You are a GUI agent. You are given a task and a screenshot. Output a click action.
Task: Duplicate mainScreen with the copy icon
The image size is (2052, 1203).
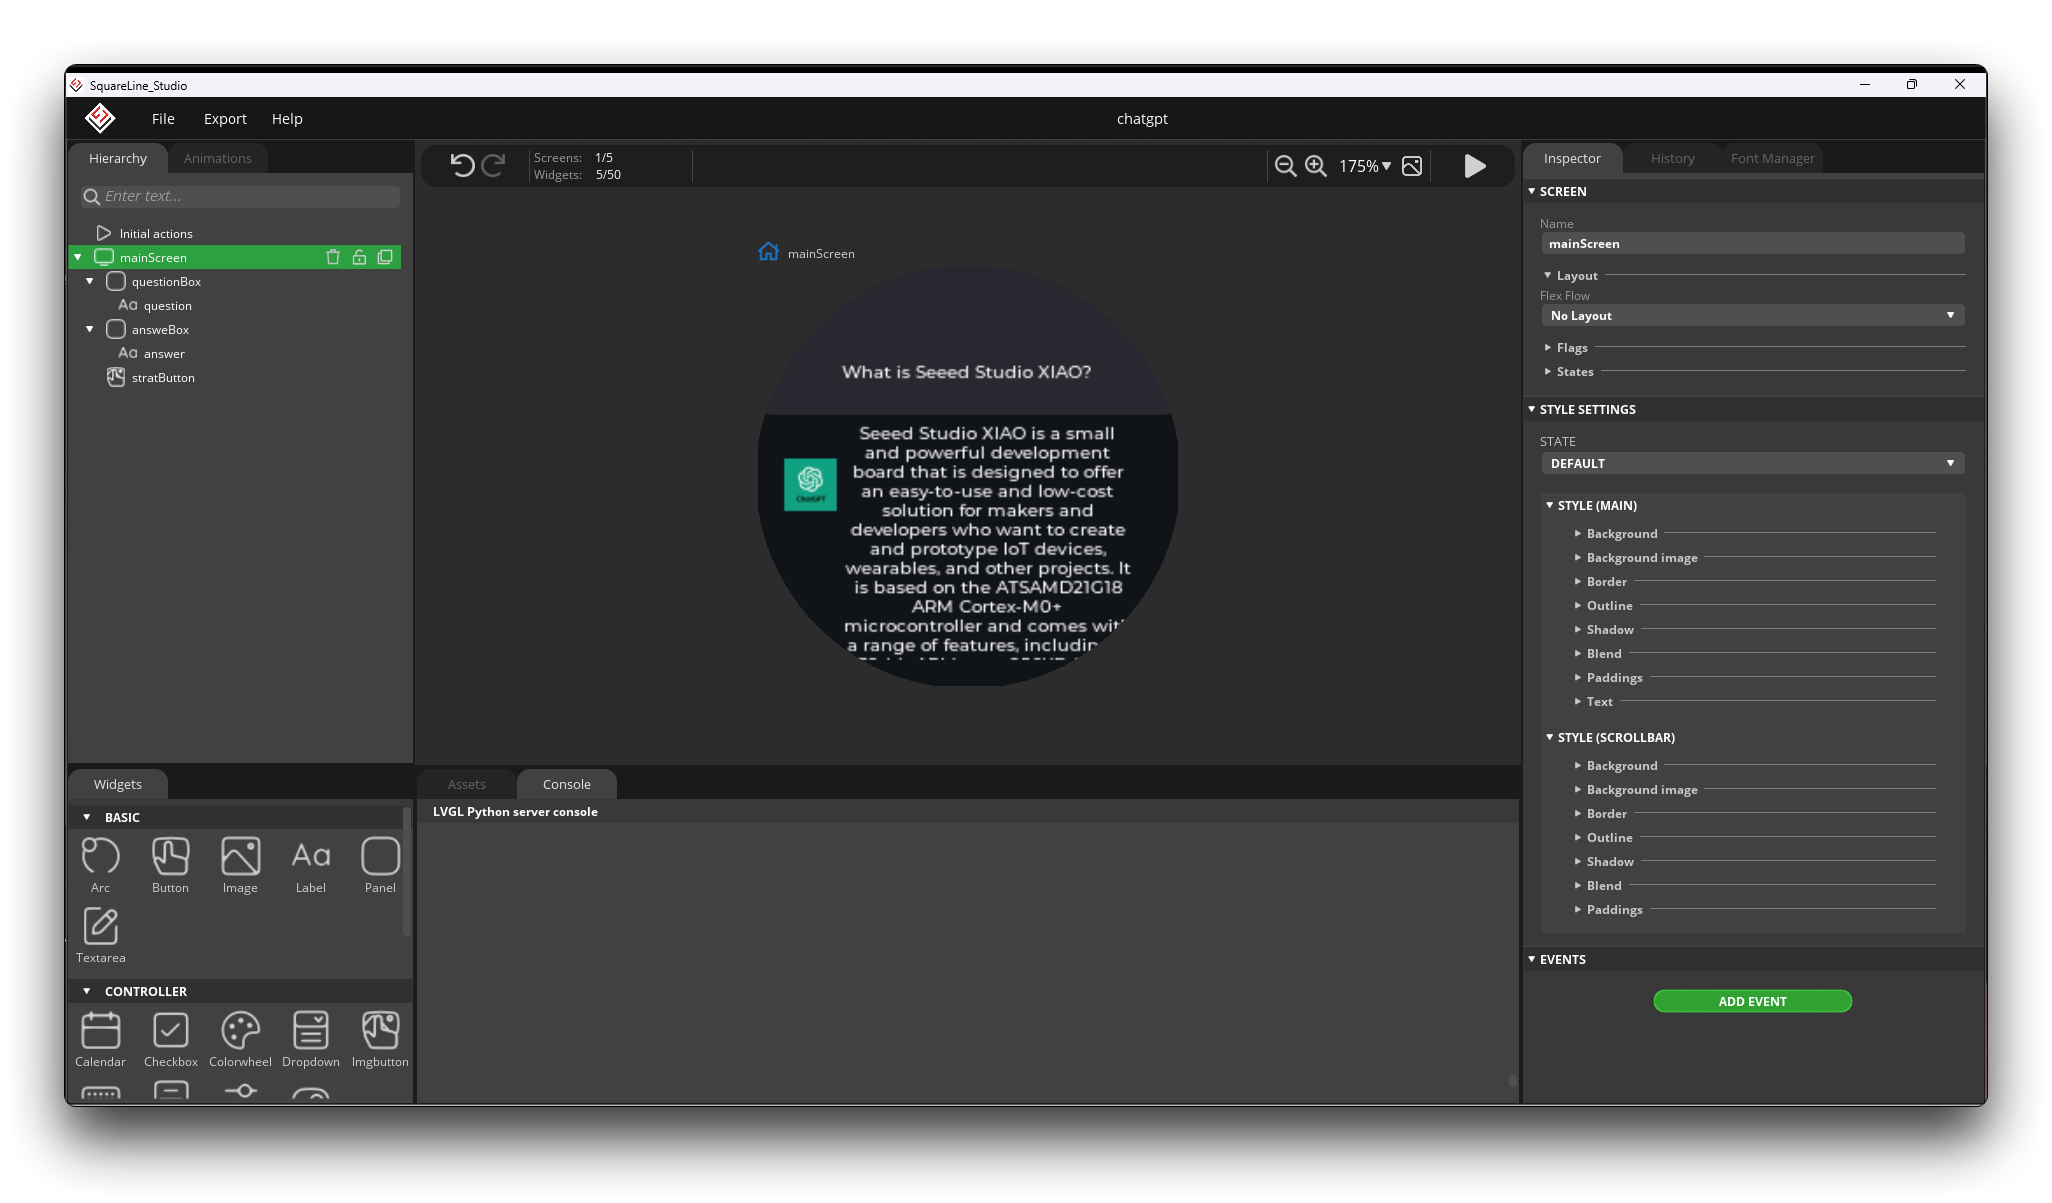(x=385, y=257)
